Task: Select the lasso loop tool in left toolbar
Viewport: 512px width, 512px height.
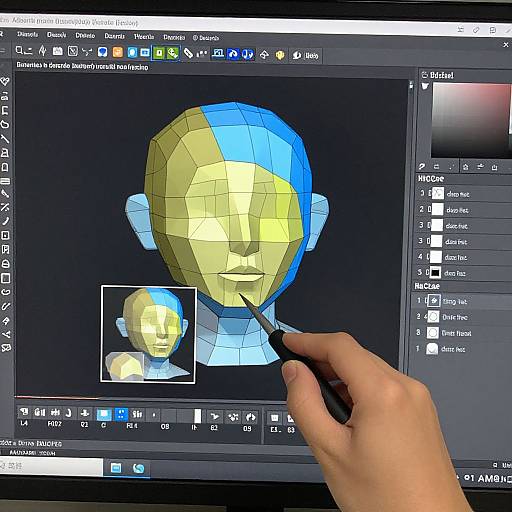Action: coord(5,125)
